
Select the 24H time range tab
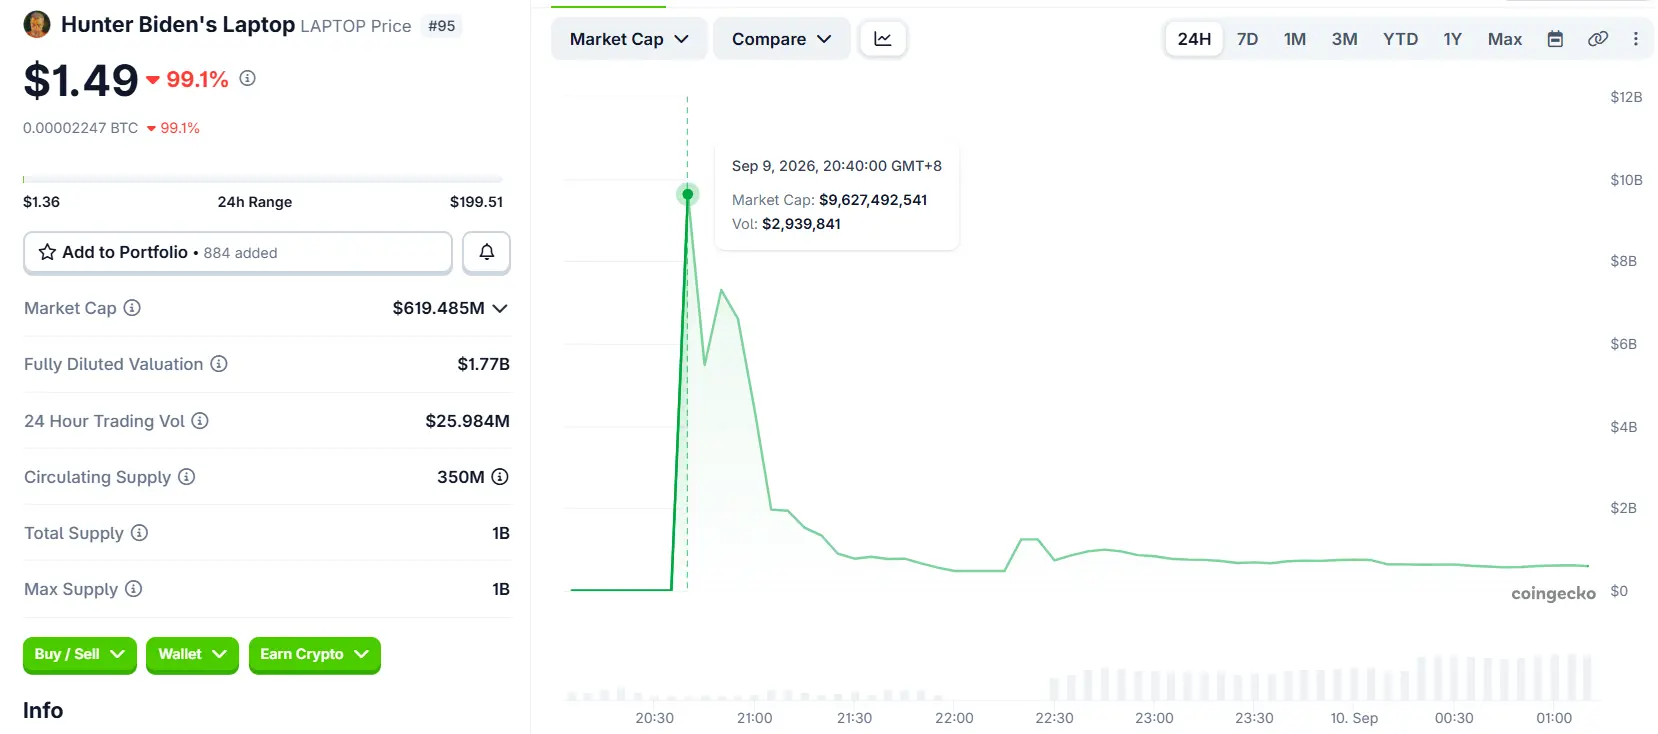click(1194, 39)
